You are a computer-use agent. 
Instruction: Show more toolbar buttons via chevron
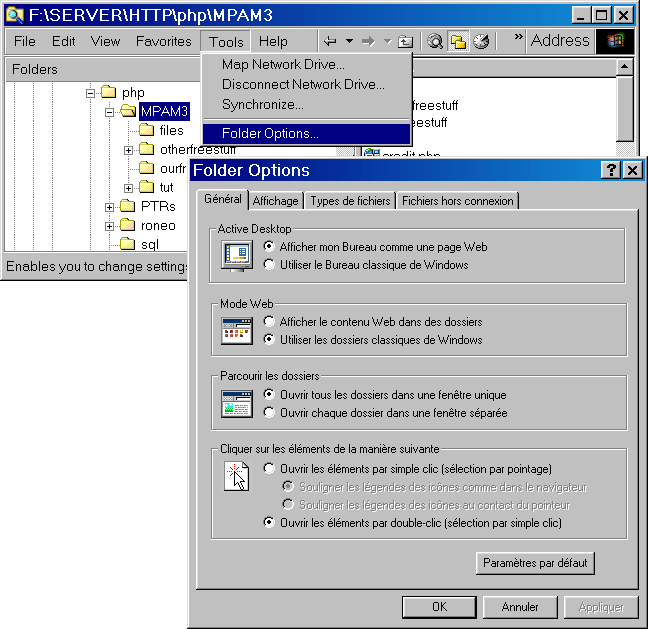pyautogui.click(x=518, y=36)
